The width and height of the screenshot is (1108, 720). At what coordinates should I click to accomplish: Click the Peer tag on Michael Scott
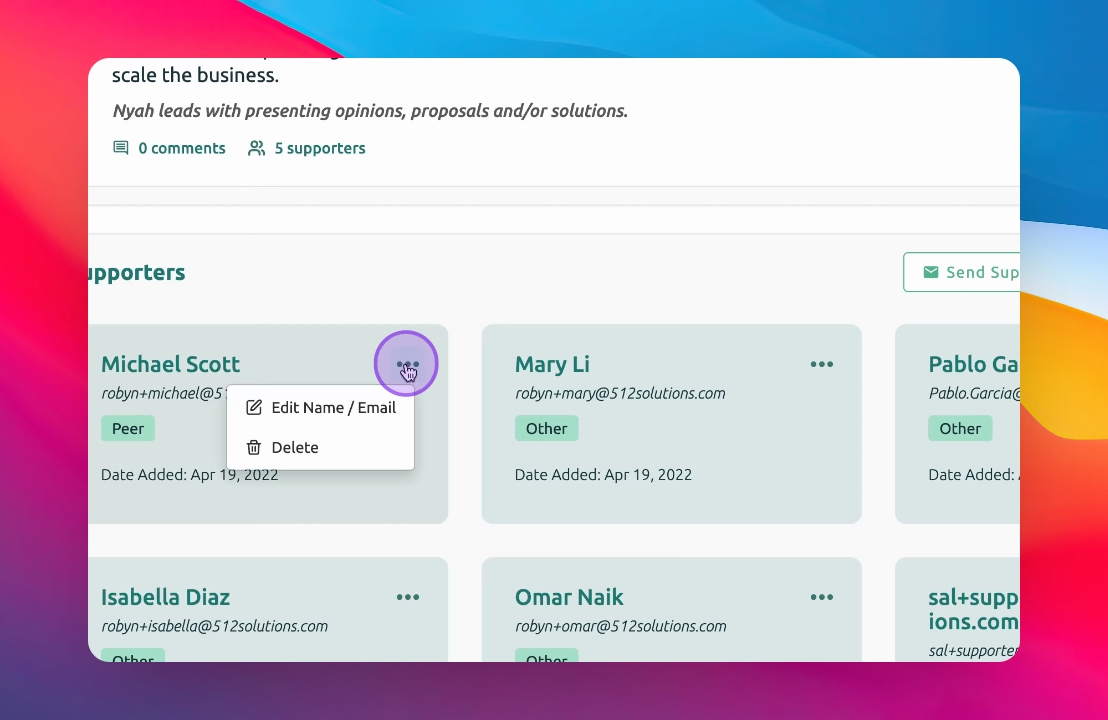coord(128,428)
